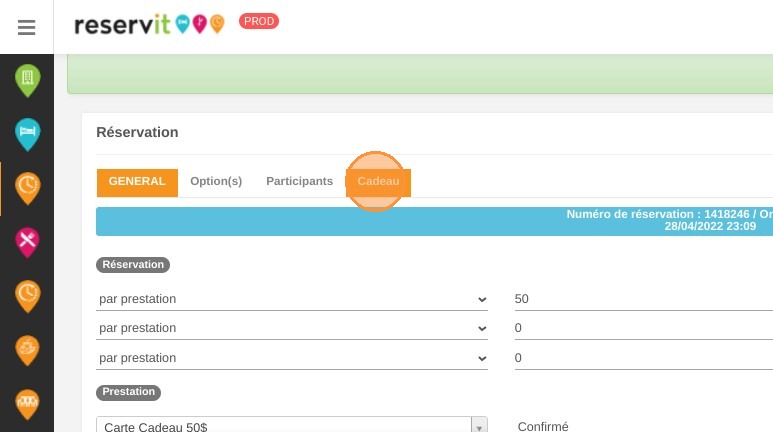This screenshot has width=773, height=432.
Task: Switch to the GENERAL tab
Action: tap(137, 182)
